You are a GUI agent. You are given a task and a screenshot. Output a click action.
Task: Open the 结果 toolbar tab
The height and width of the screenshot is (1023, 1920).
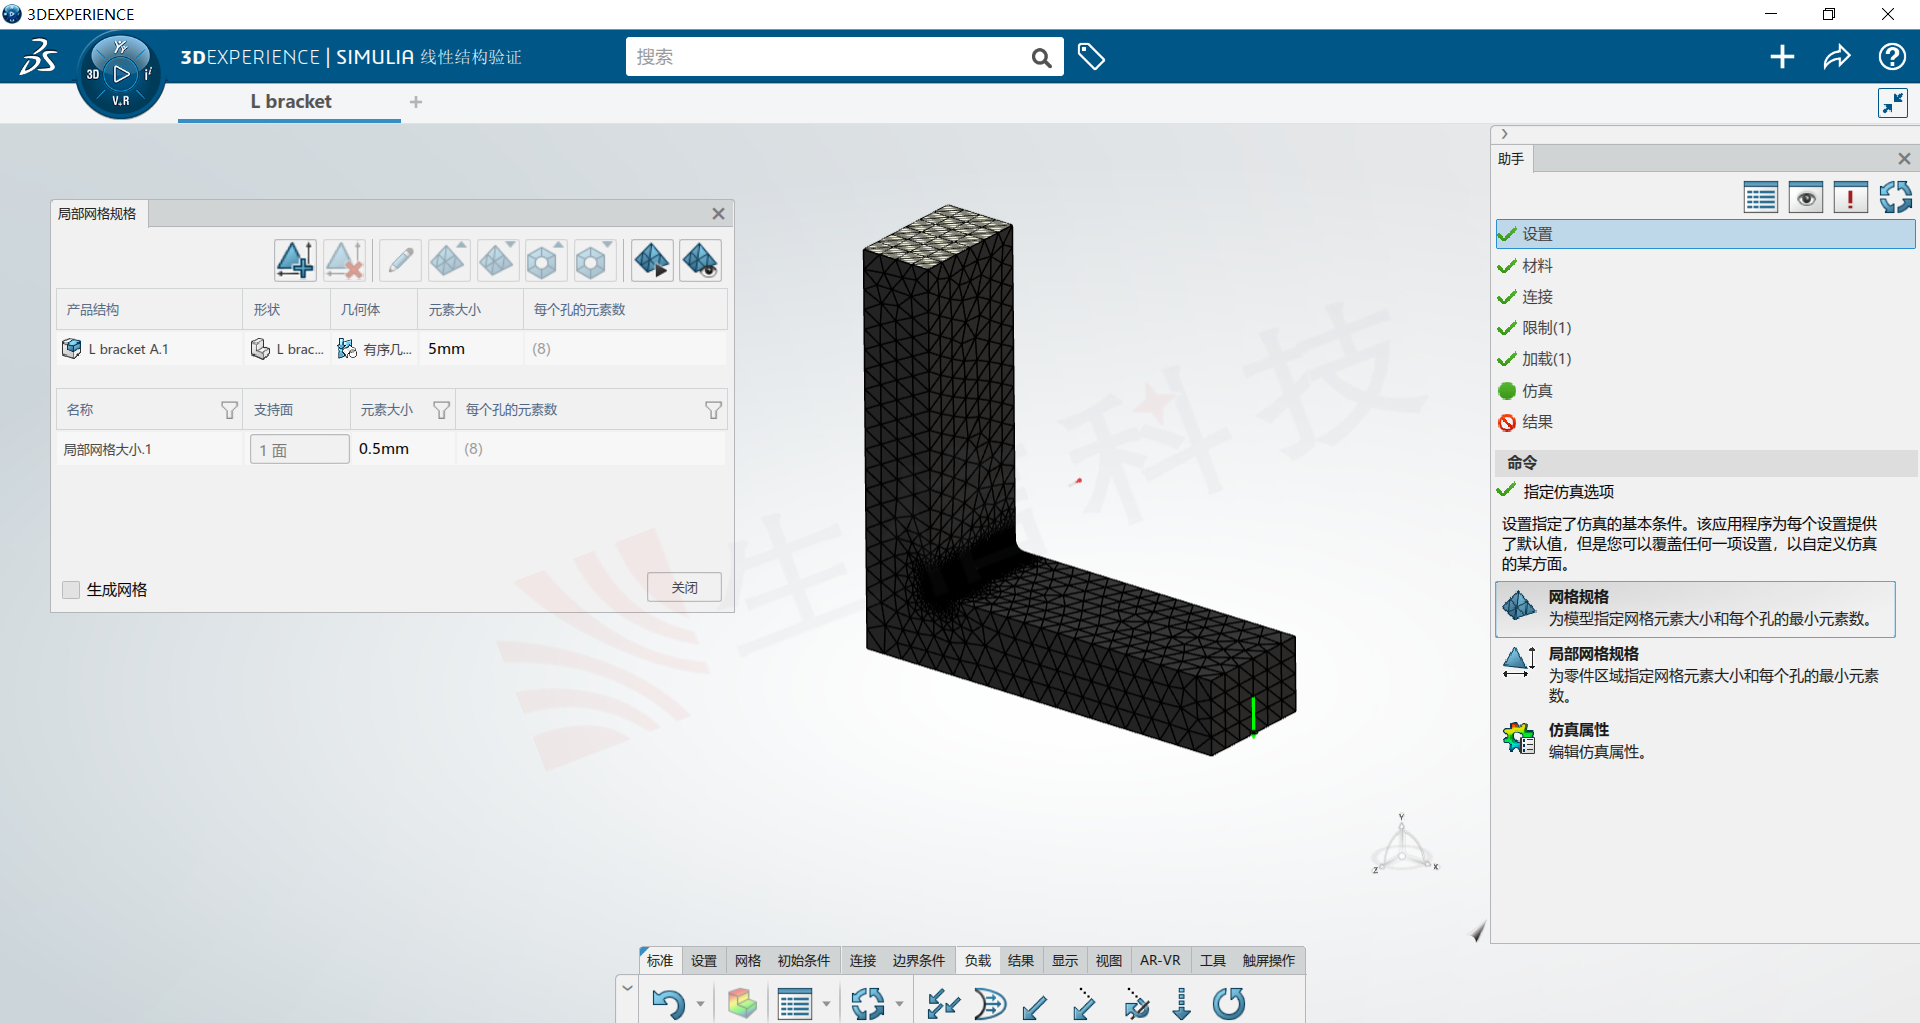[1021, 961]
